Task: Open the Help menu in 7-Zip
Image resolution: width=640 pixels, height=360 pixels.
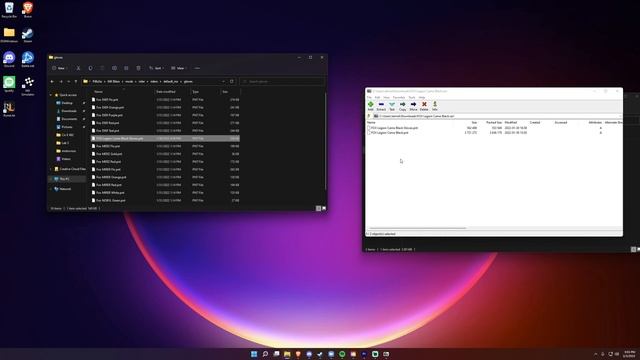Action: [422, 98]
